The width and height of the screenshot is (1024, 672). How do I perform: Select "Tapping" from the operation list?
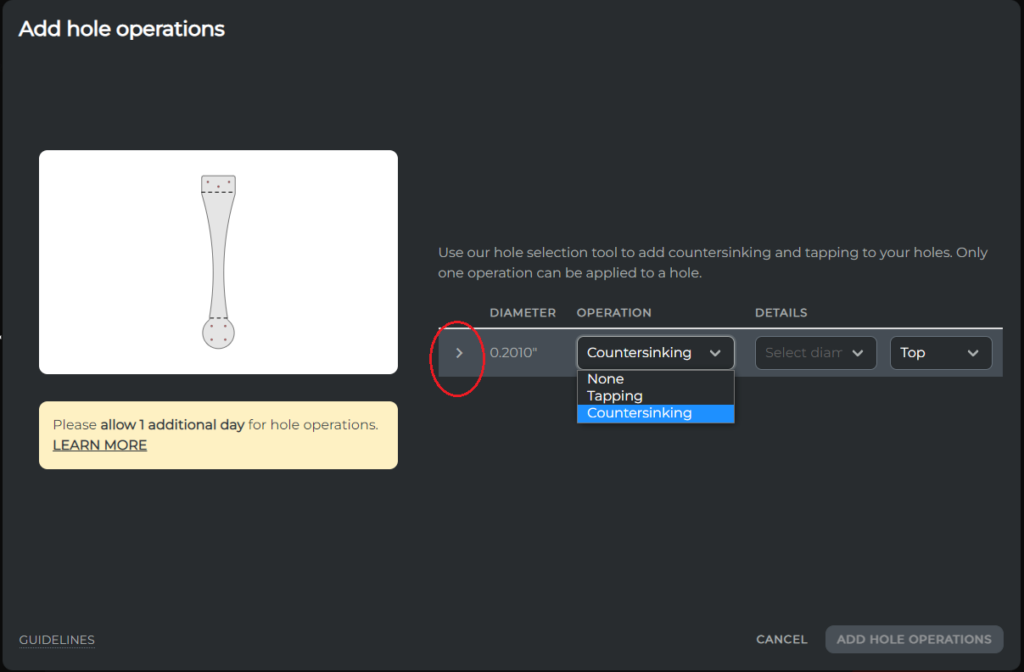[614, 395]
